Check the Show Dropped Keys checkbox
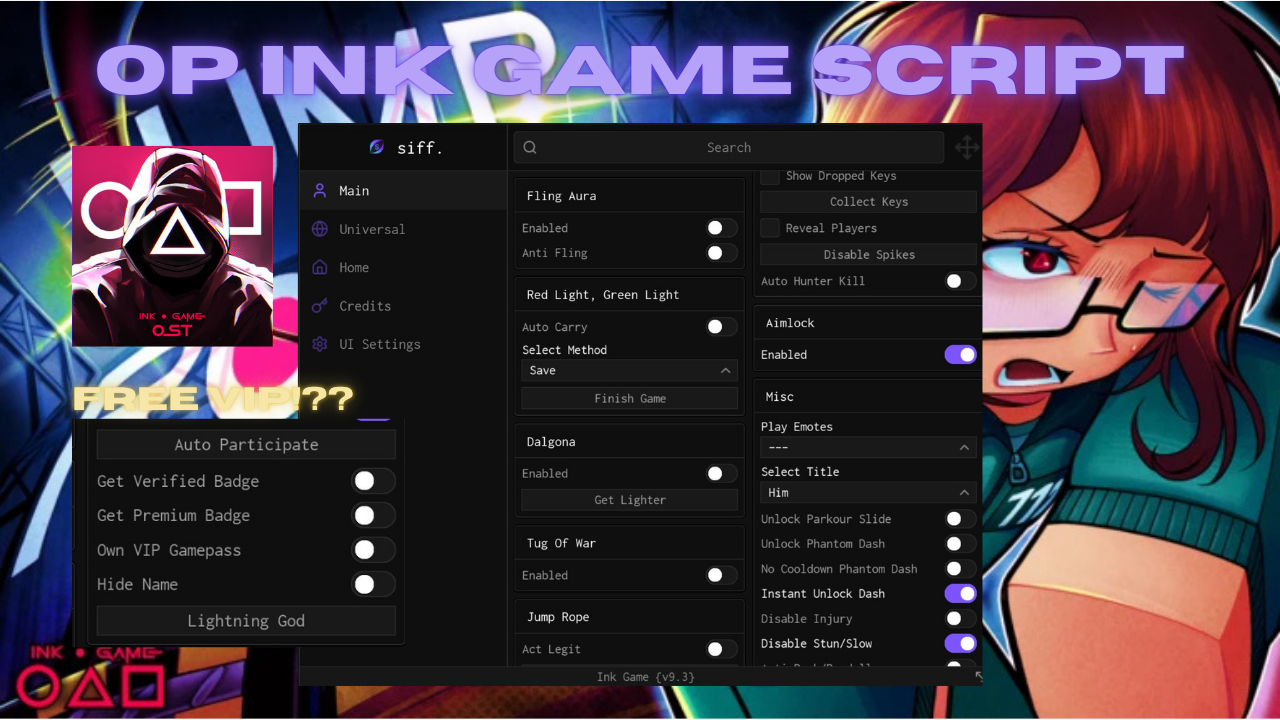This screenshot has width=1280, height=720. (770, 176)
